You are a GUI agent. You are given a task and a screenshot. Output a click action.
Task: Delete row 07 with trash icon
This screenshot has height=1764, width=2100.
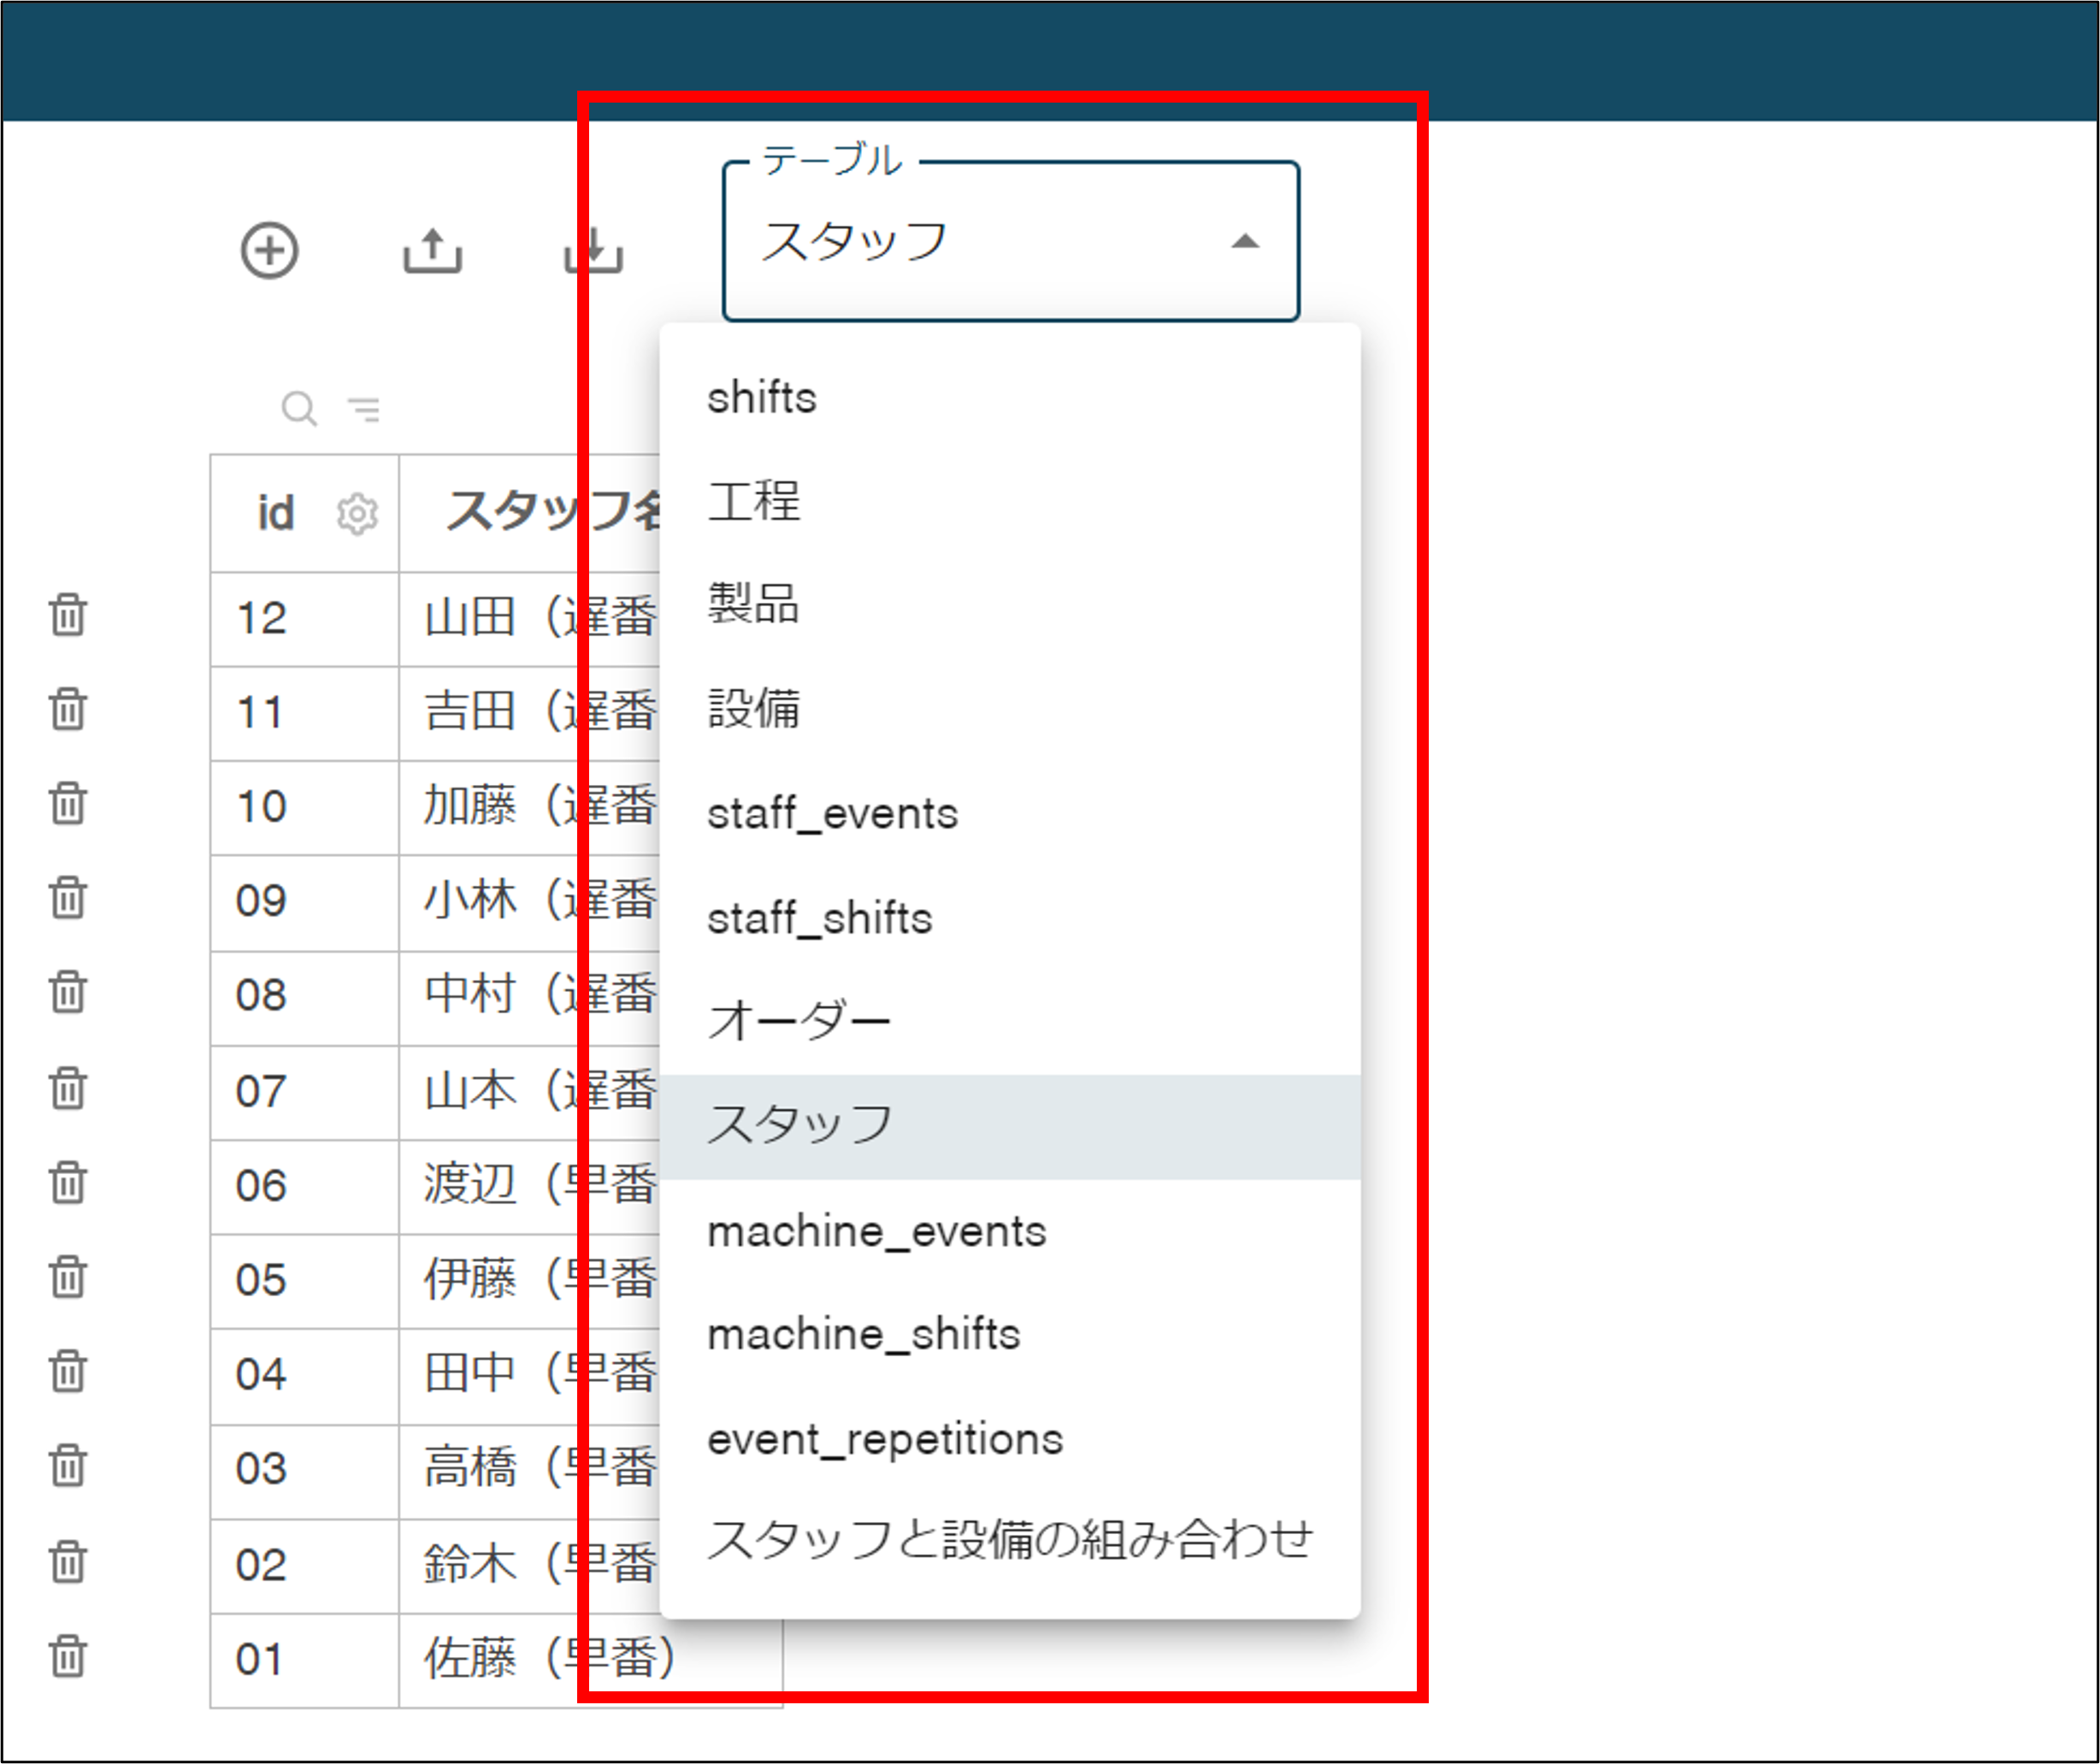[x=68, y=1088]
